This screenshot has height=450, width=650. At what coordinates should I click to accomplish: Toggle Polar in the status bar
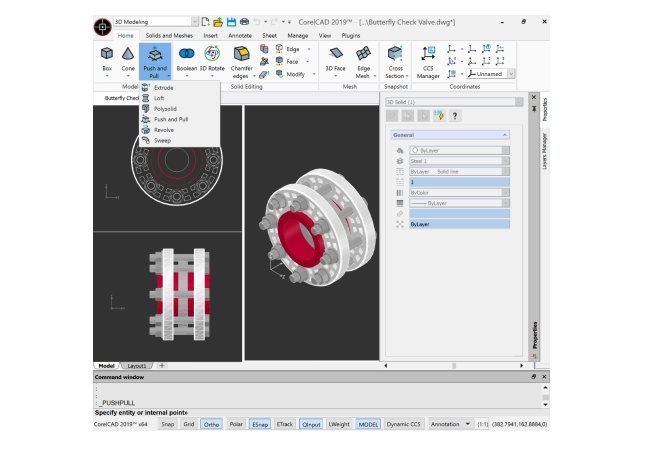236,424
